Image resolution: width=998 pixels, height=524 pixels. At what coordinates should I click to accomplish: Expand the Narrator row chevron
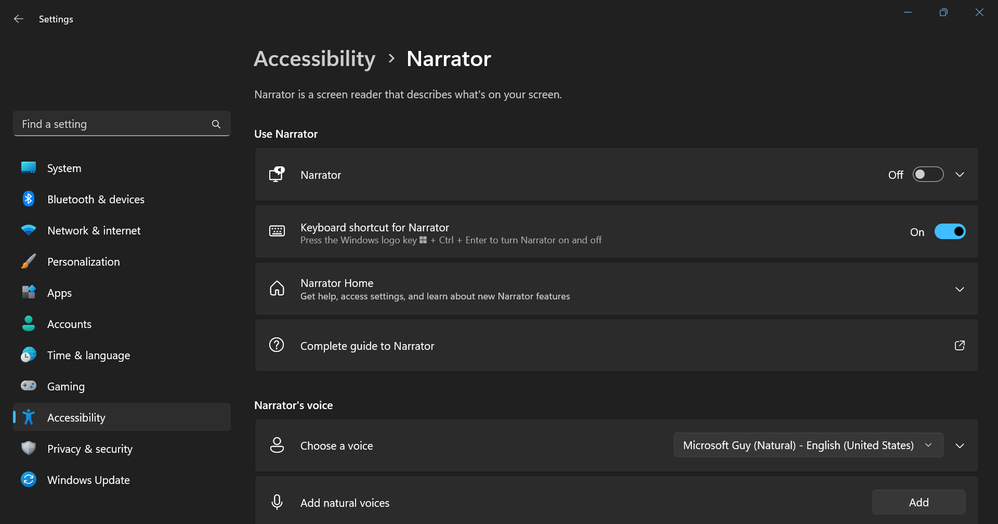tap(960, 175)
